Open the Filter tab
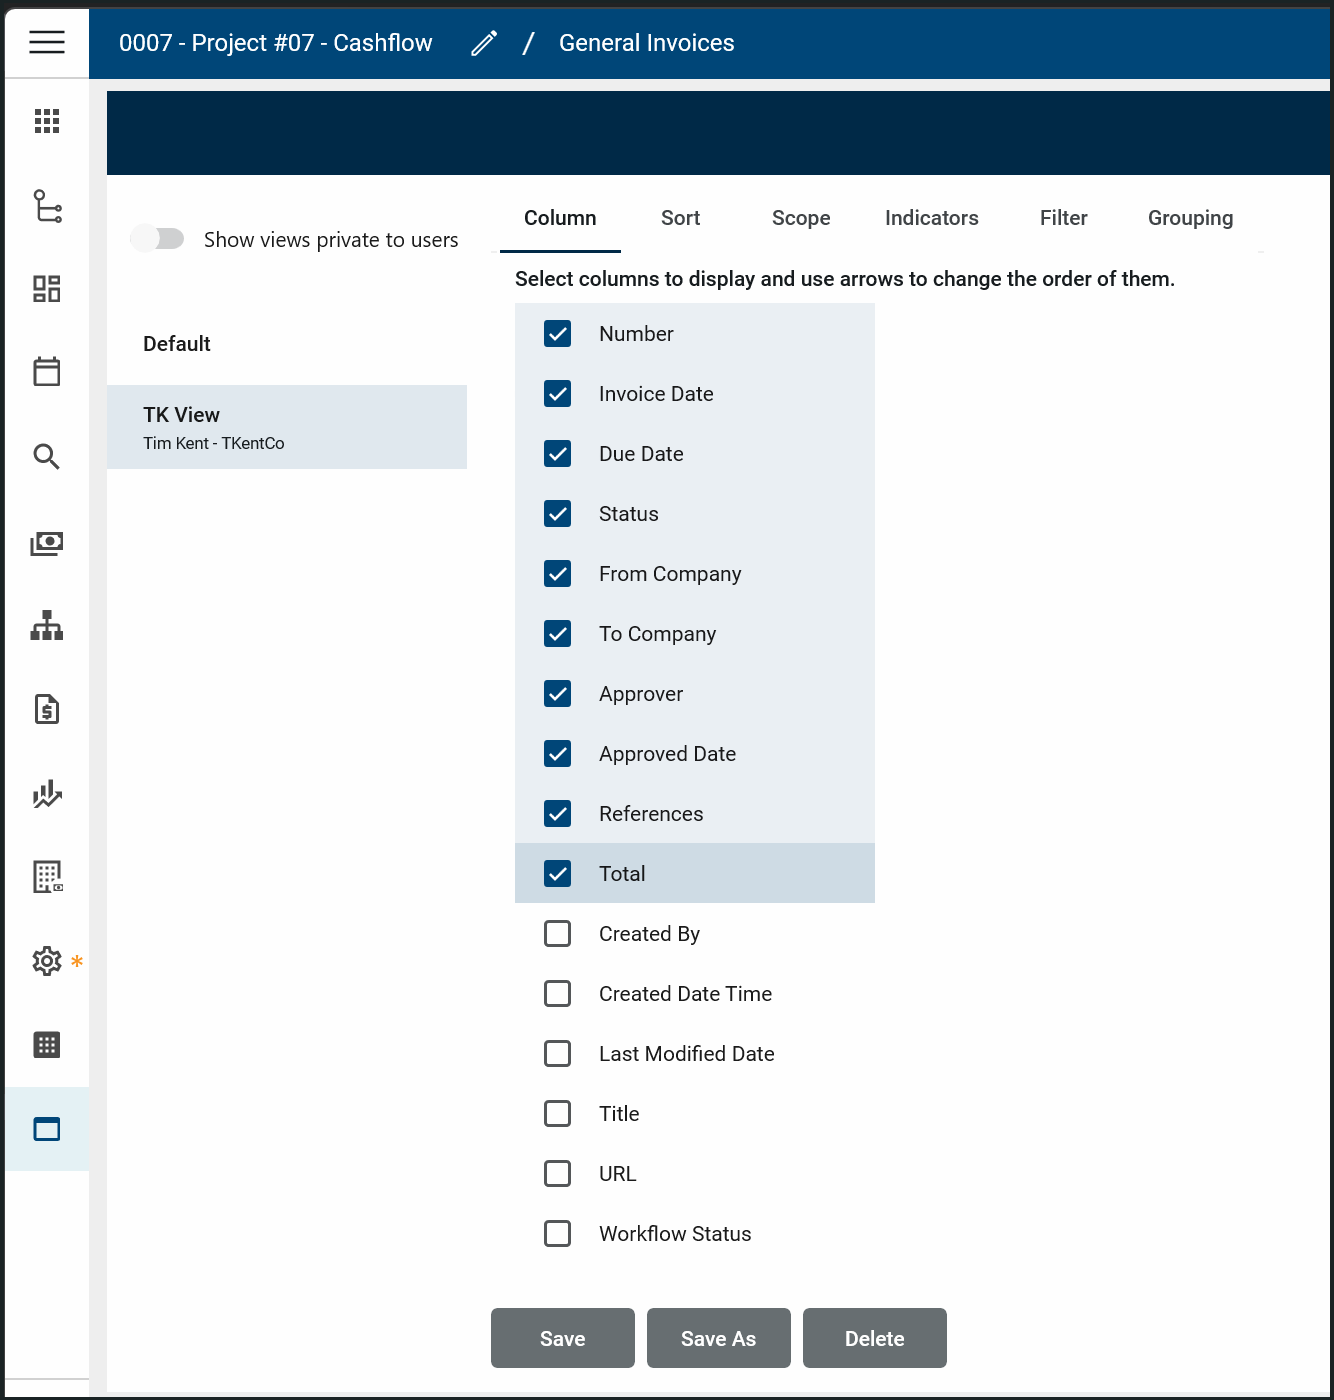This screenshot has width=1334, height=1400. click(1063, 218)
